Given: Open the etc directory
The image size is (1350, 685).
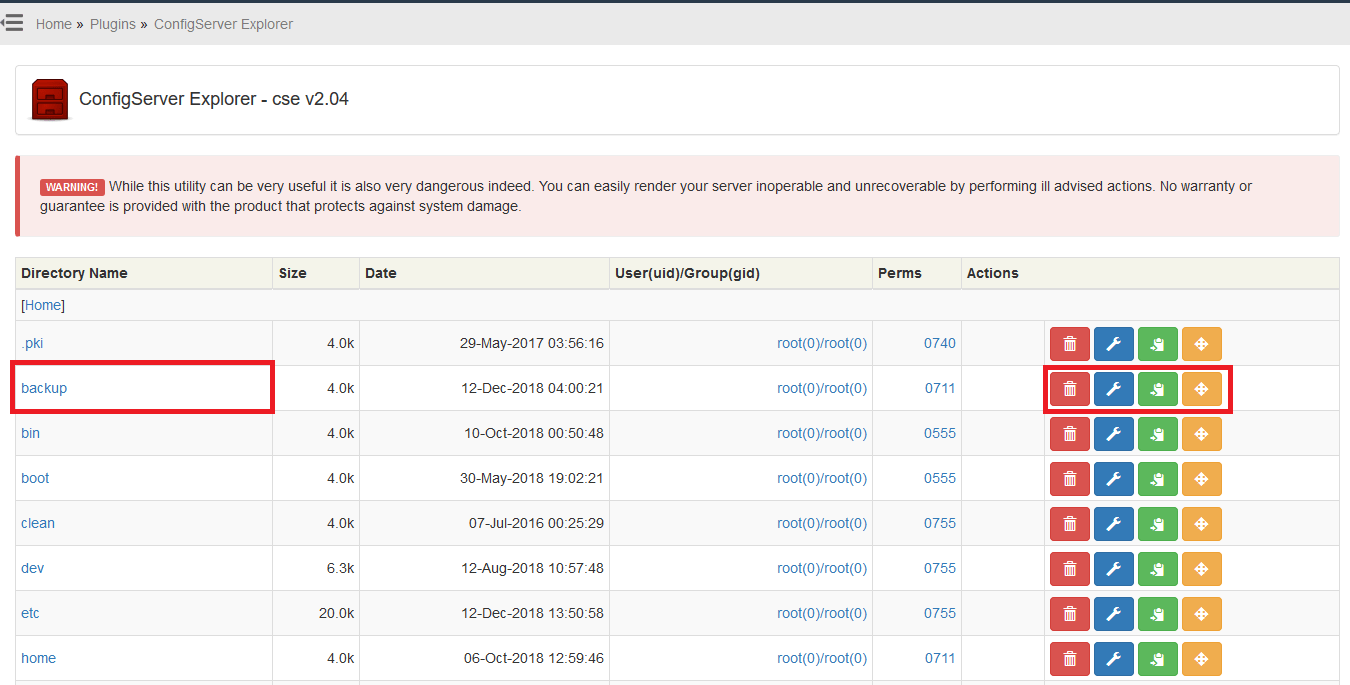Looking at the screenshot, I should pyautogui.click(x=30, y=613).
